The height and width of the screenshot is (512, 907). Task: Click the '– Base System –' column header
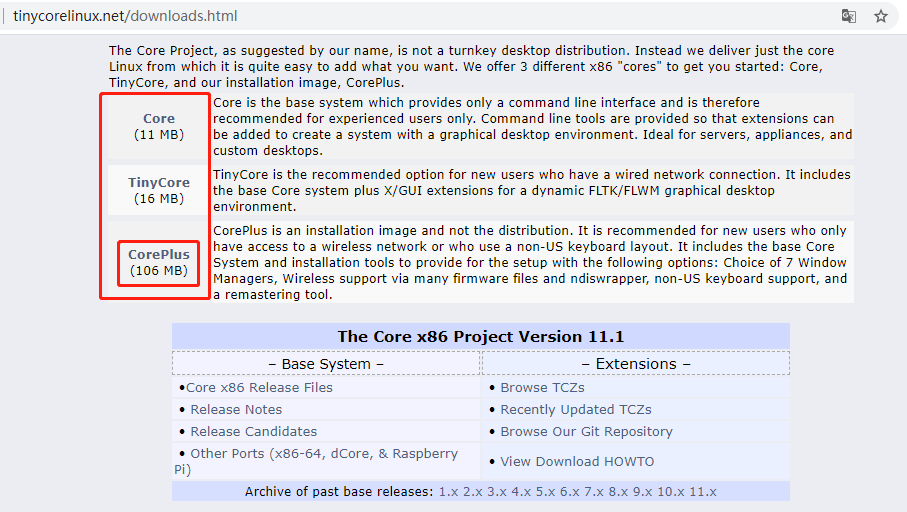[x=326, y=364]
